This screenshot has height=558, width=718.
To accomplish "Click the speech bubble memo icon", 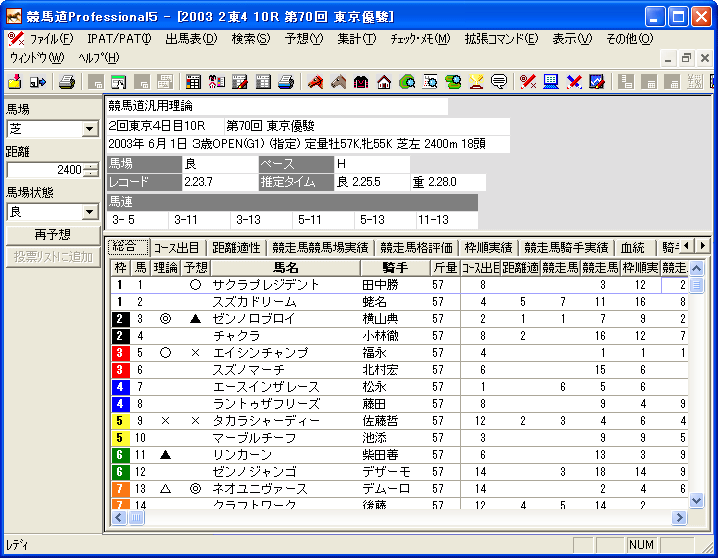I will click(499, 82).
